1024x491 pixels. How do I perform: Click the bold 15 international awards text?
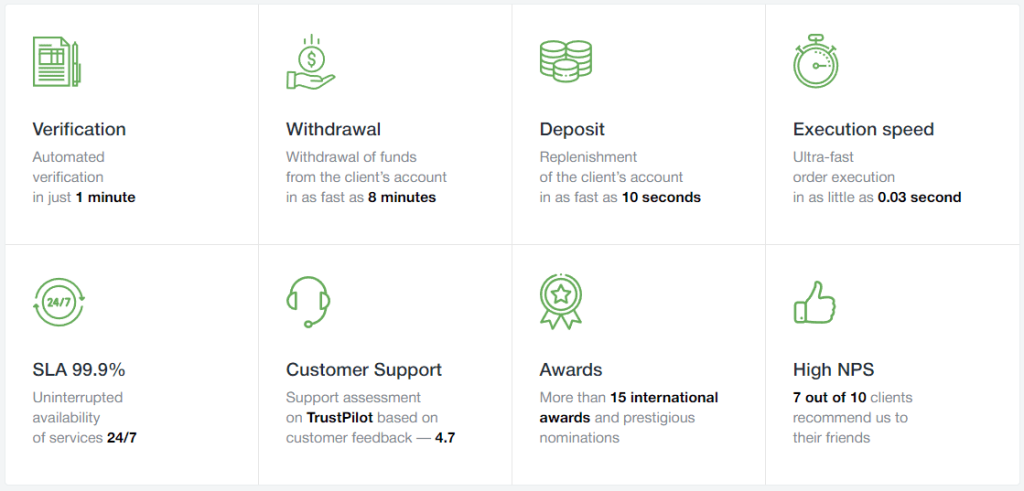pyautogui.click(x=629, y=407)
